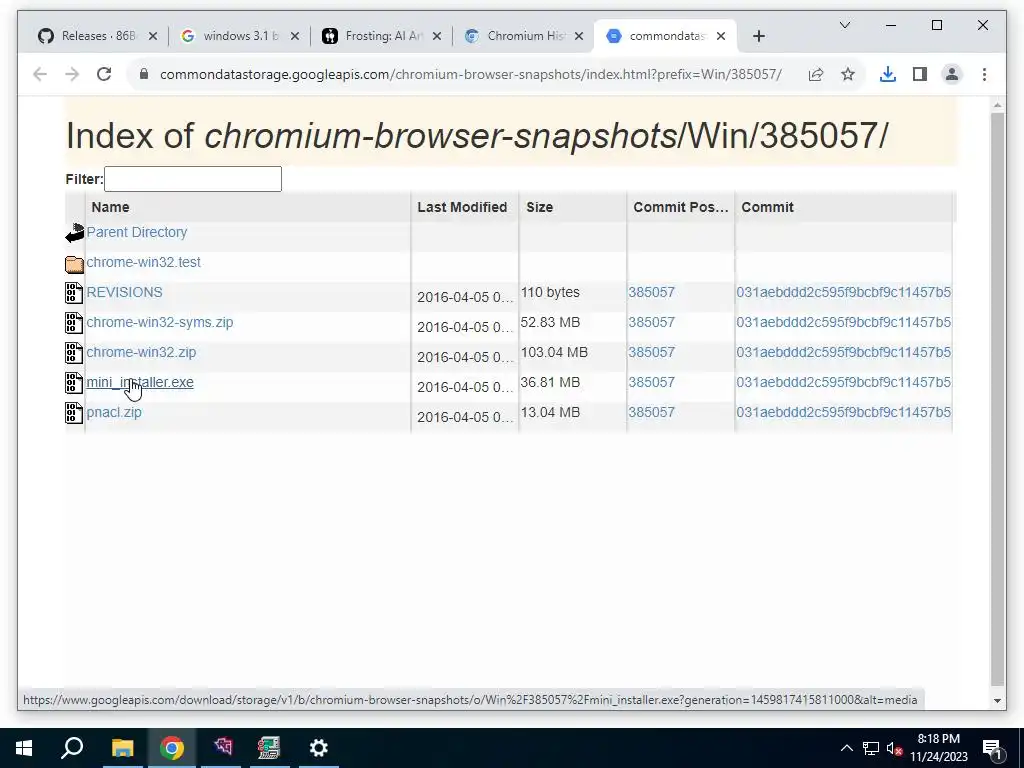Click the chrome-win32.test folder icon
Image resolution: width=1024 pixels, height=768 pixels.
(74, 264)
